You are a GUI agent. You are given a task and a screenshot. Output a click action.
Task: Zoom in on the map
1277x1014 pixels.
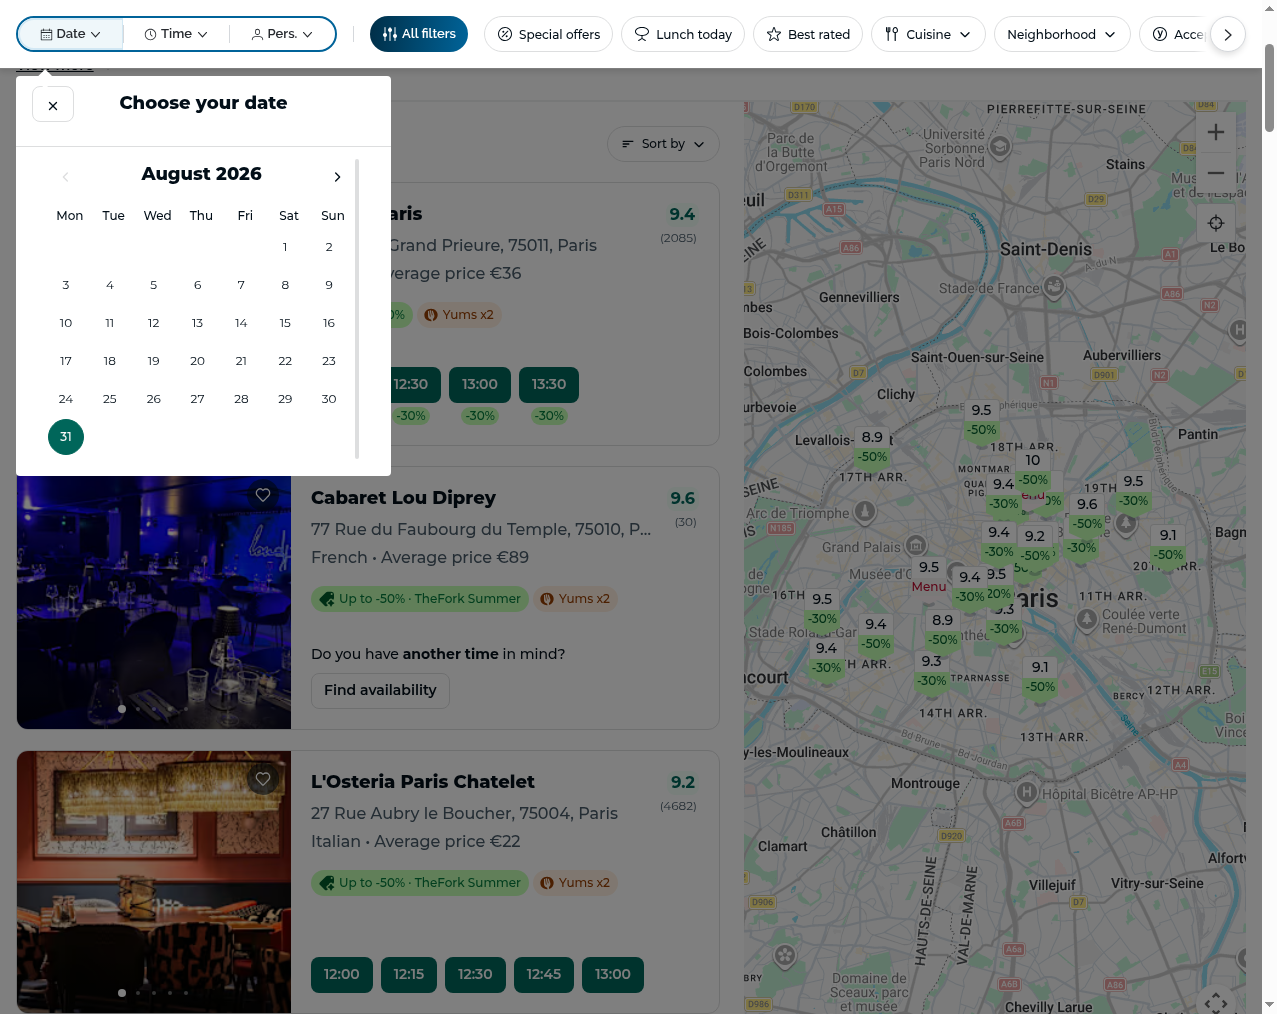[x=1216, y=132]
